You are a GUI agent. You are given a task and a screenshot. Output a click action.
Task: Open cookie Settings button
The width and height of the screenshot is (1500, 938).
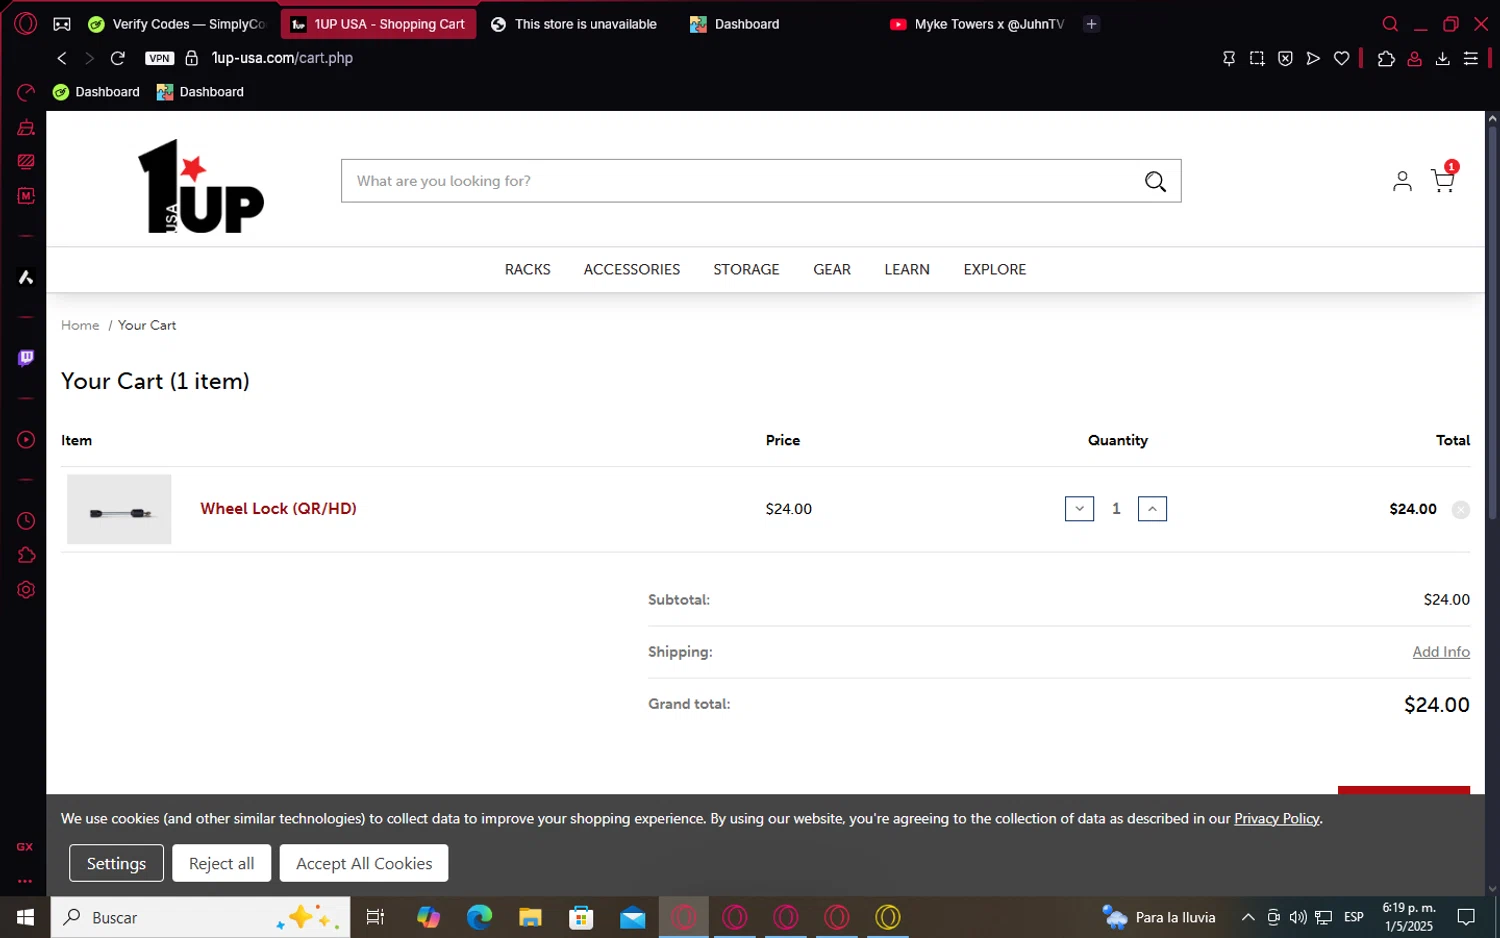(x=116, y=864)
